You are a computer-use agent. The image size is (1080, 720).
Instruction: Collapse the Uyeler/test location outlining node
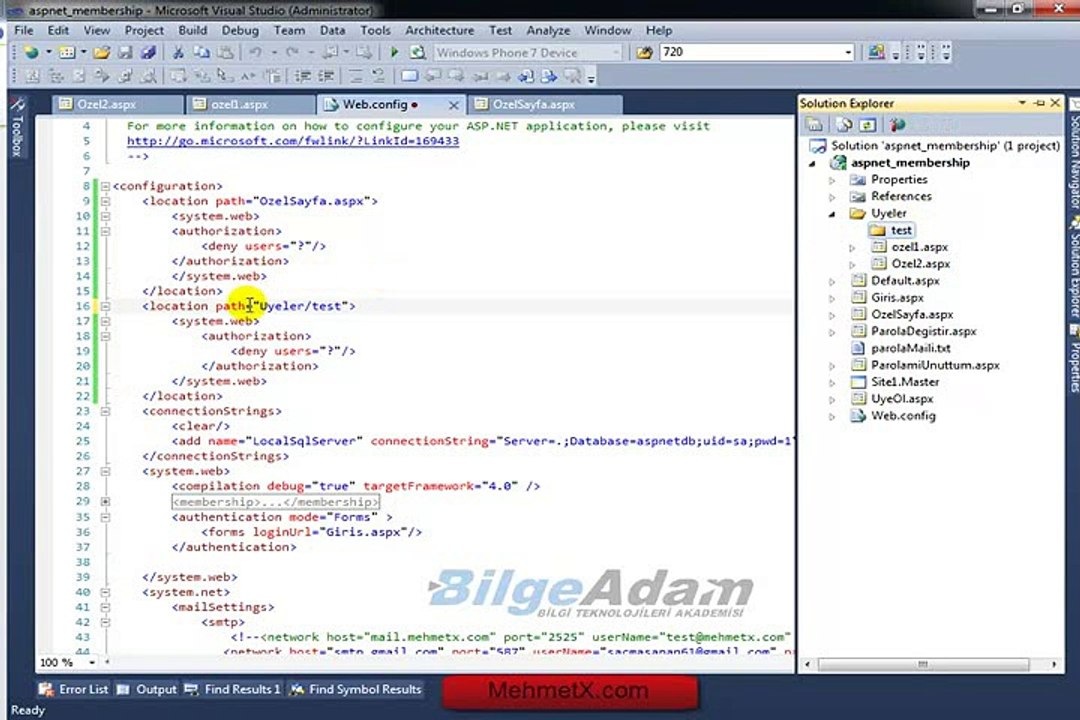pos(105,306)
